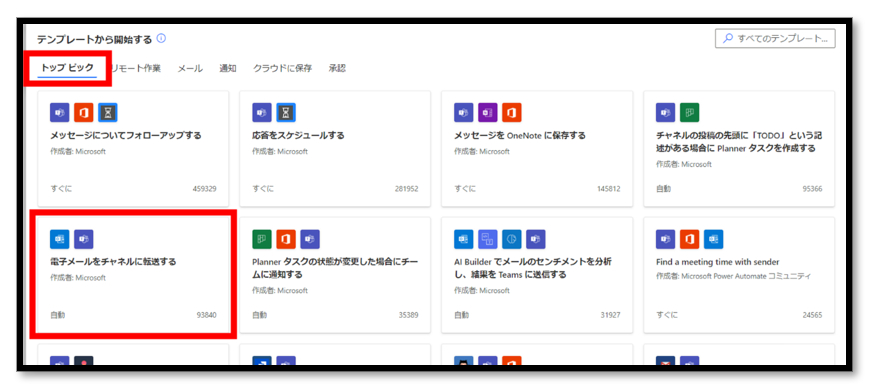Screen dimensions: 870x390
Task: Switch to the メール tab
Action: 190,69
